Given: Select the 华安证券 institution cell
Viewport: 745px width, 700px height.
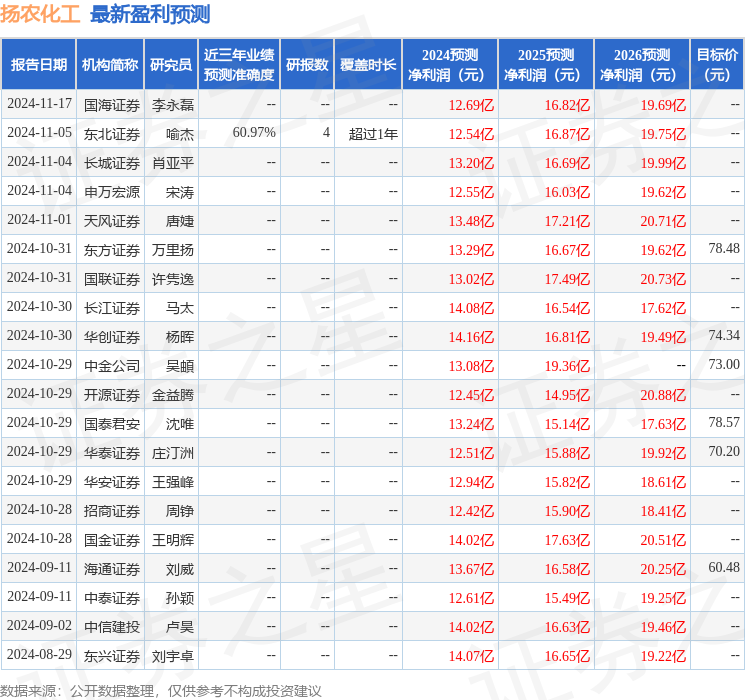Looking at the screenshot, I should (x=112, y=482).
